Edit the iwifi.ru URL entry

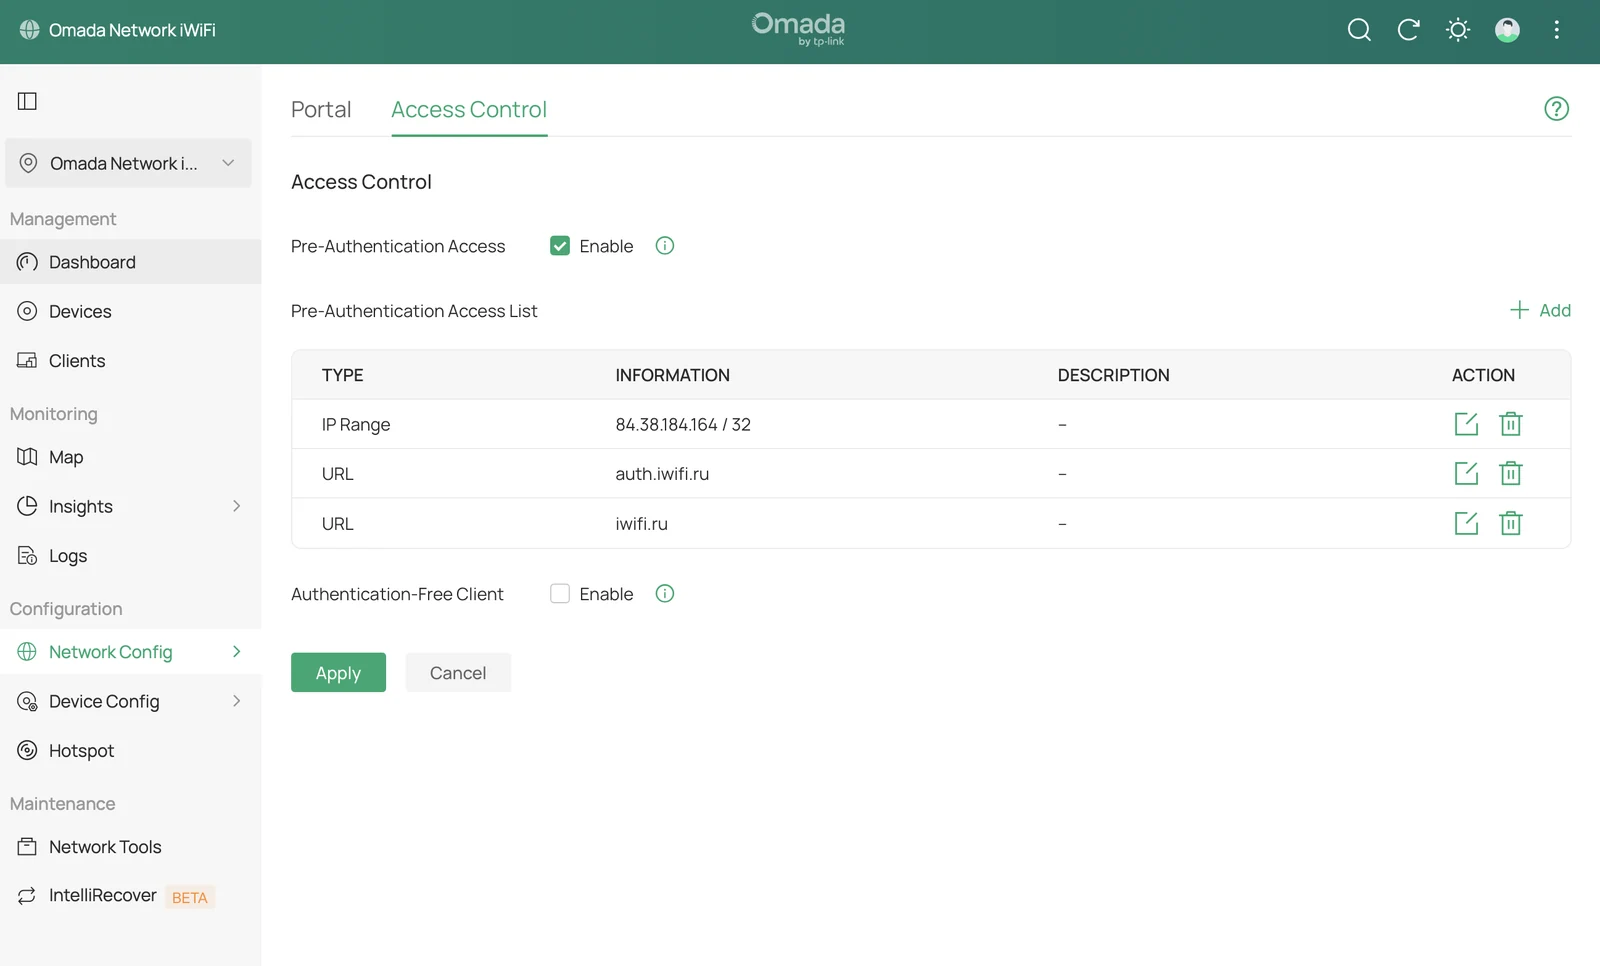(1466, 523)
